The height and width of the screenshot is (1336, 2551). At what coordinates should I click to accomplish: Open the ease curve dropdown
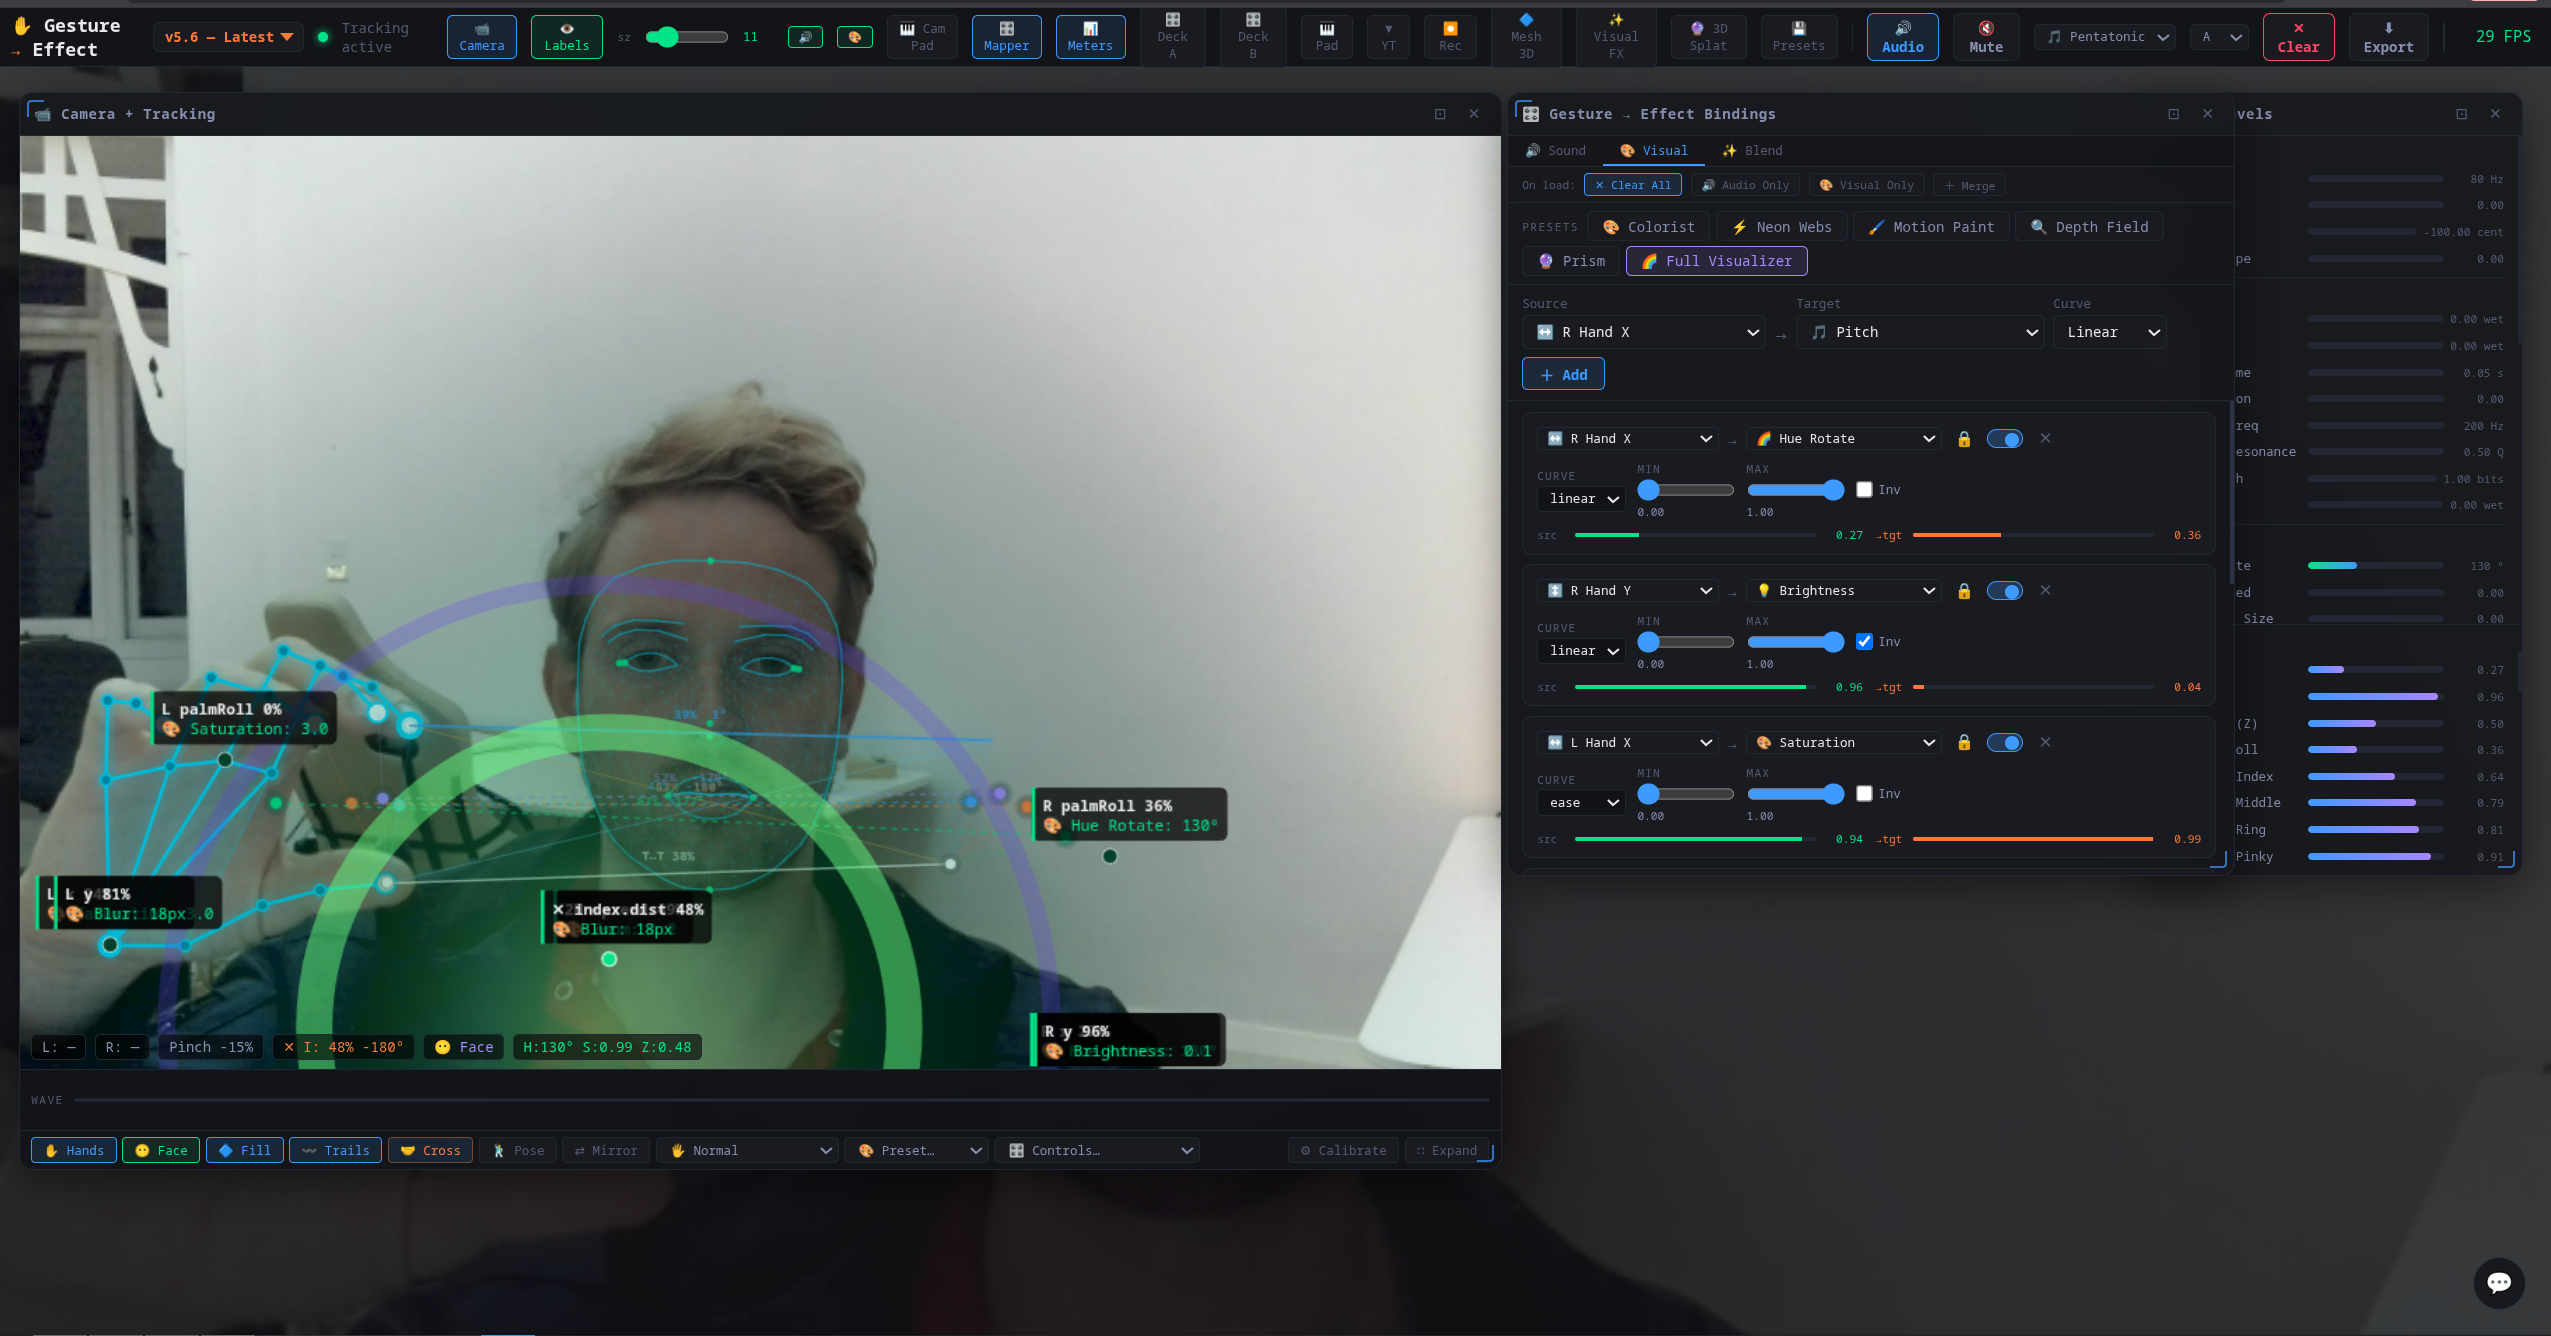pos(1582,803)
